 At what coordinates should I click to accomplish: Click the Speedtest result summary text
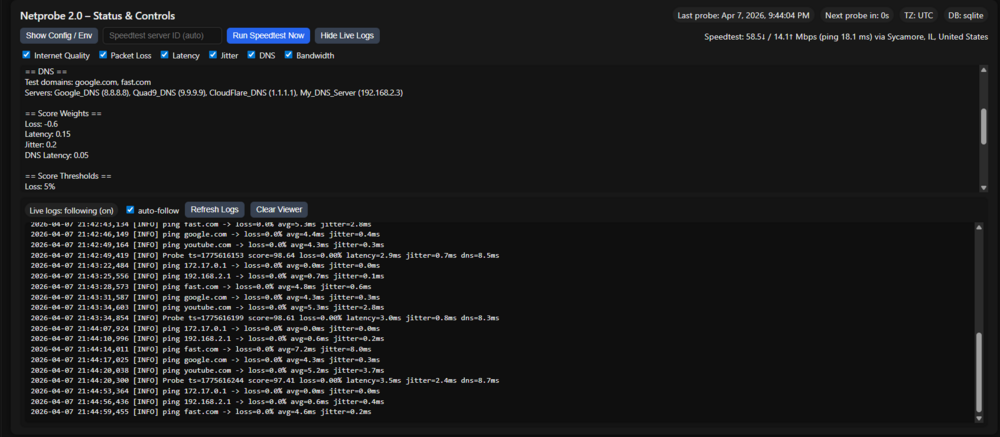pyautogui.click(x=846, y=37)
